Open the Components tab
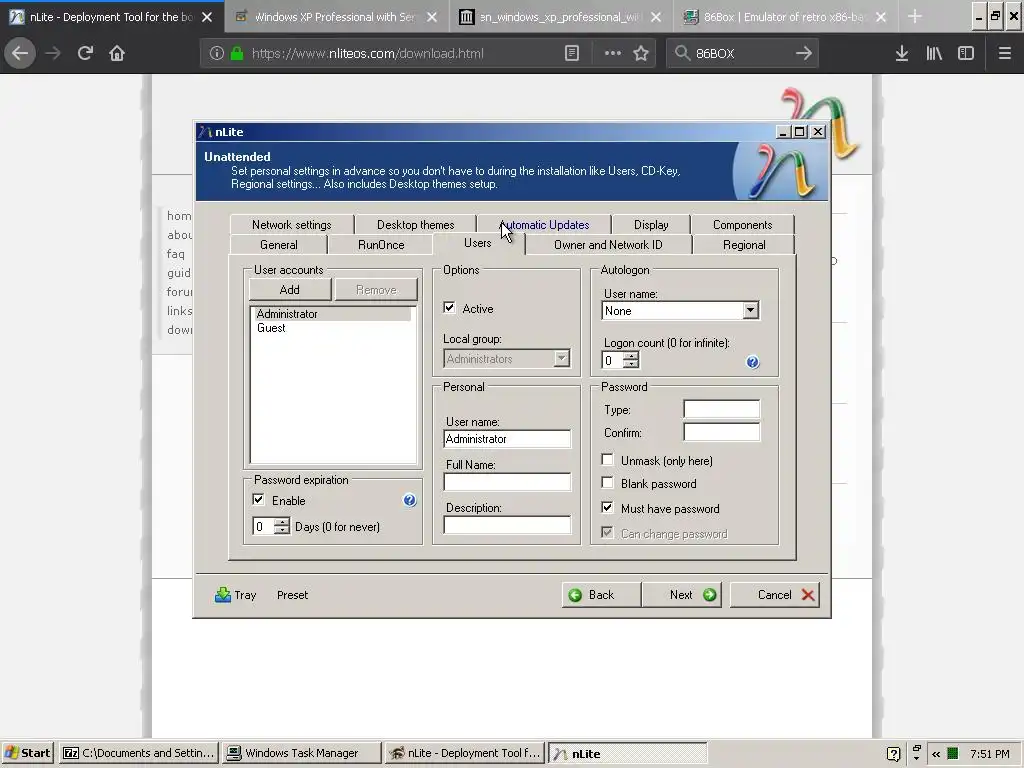 743,225
